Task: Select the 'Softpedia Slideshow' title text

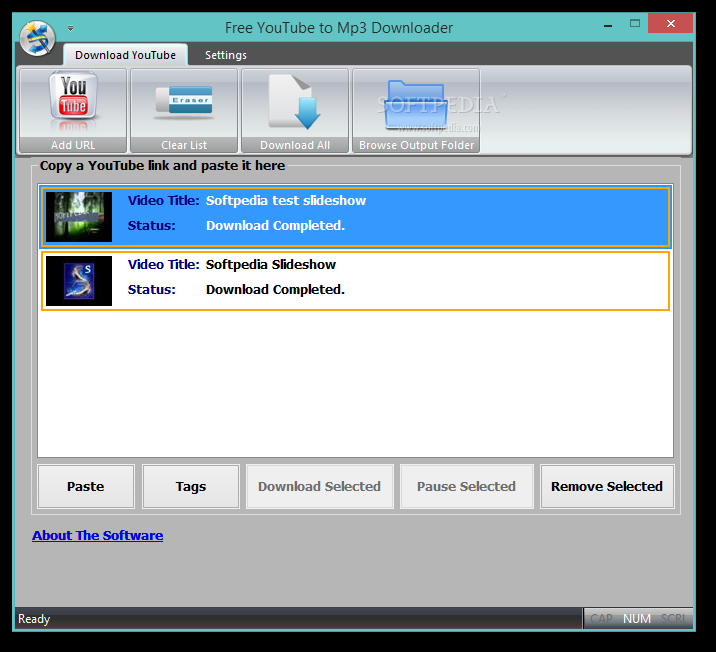Action: (x=271, y=264)
